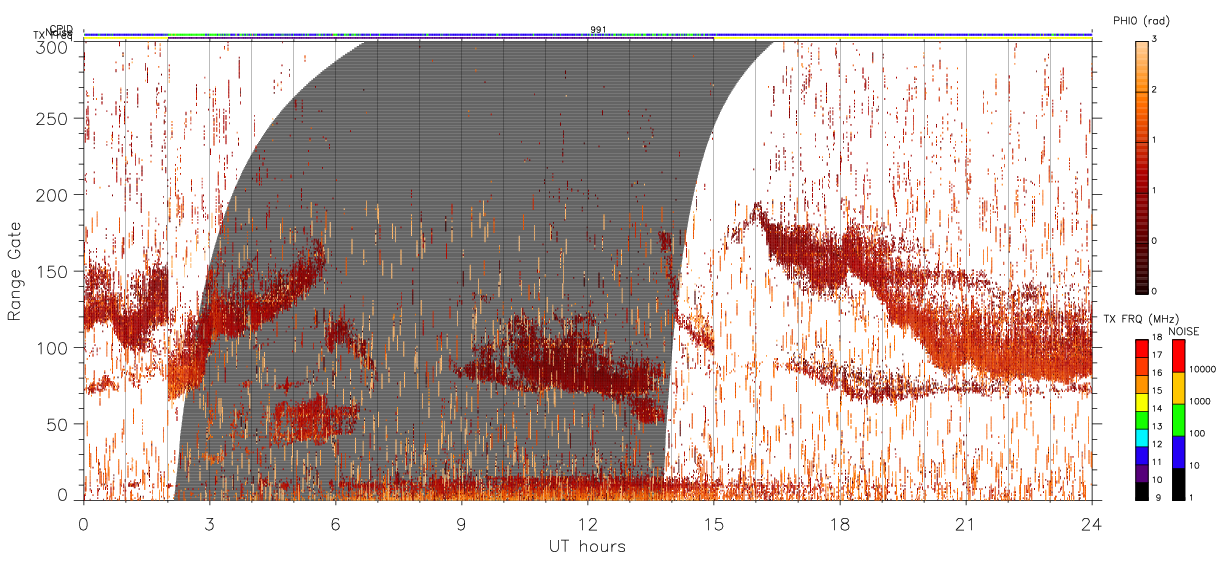
Task: Click the 100 label on Range Gate axis
Action: tap(53, 347)
